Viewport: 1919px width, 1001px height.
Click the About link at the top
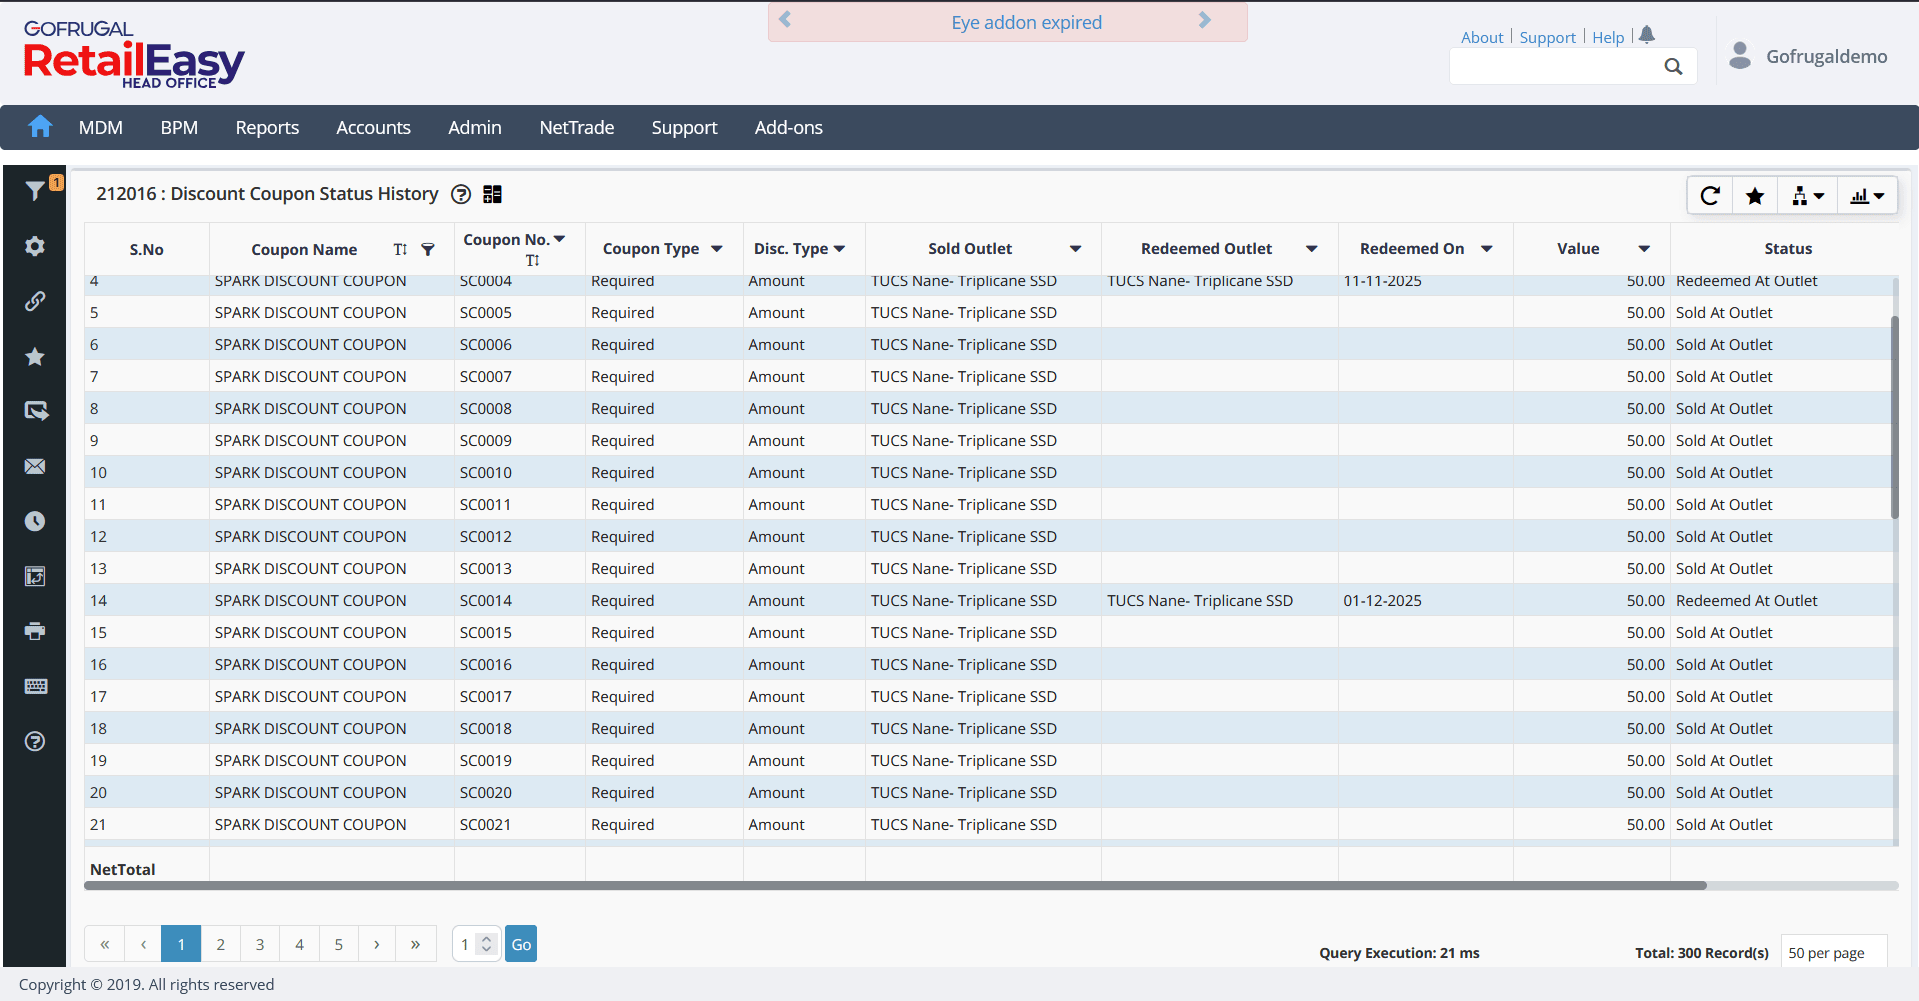click(x=1481, y=37)
